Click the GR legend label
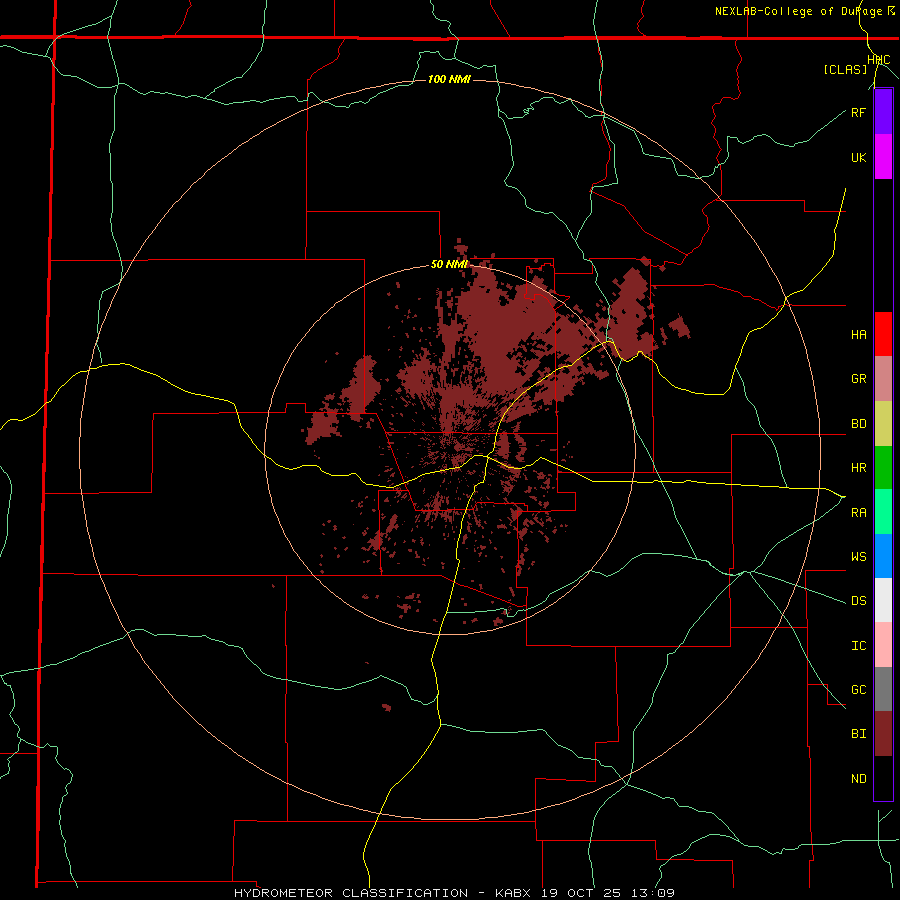 [858, 379]
